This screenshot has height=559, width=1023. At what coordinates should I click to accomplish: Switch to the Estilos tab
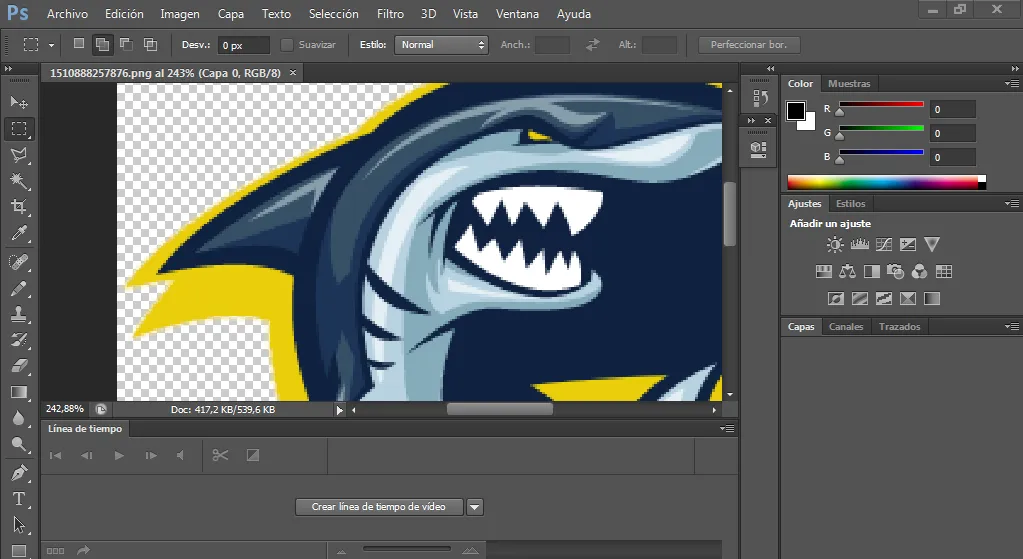pyautogui.click(x=850, y=204)
